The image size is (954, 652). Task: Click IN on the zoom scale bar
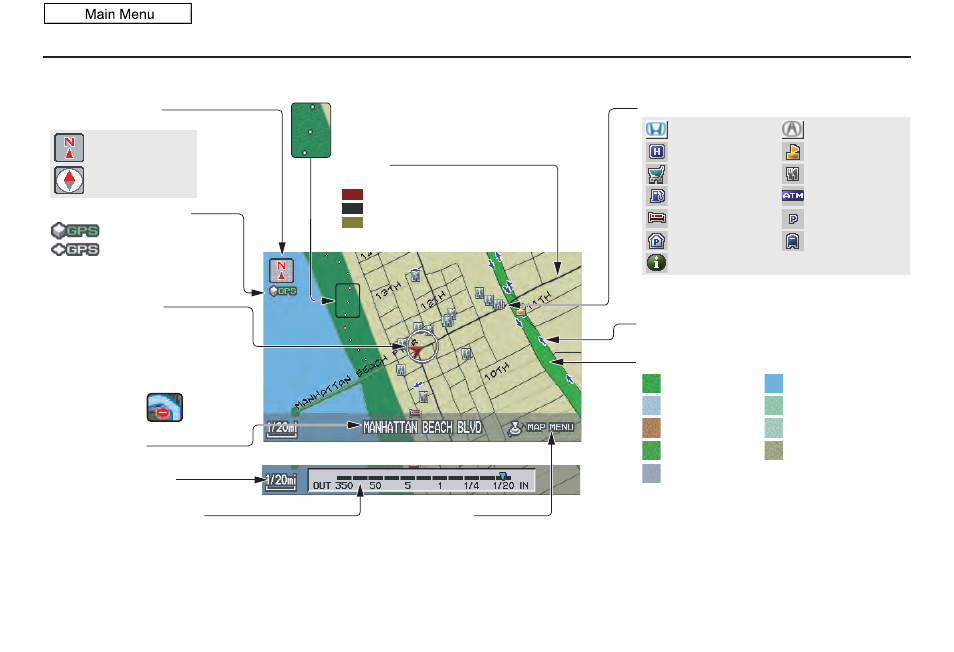click(524, 485)
